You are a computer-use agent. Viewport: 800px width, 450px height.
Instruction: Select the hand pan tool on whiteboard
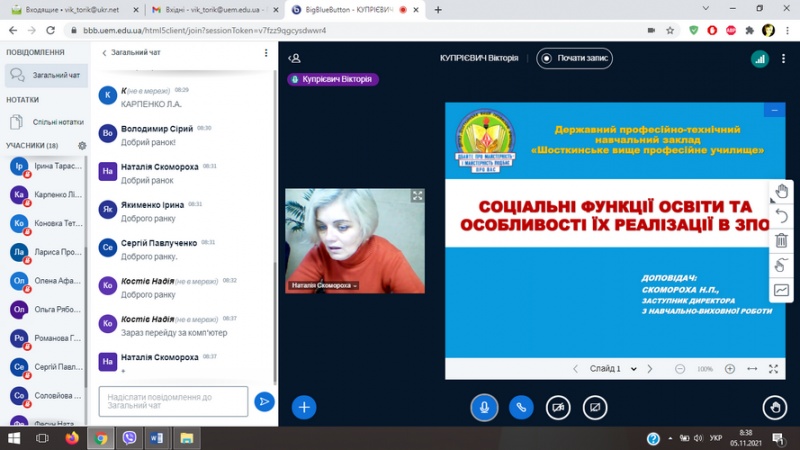[781, 192]
